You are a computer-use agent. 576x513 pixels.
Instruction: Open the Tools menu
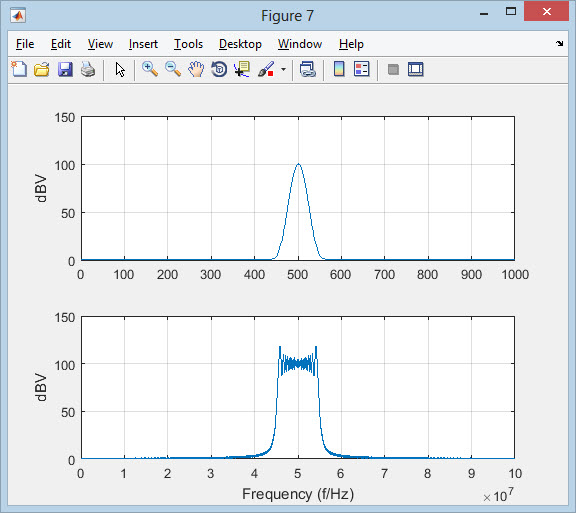point(188,44)
